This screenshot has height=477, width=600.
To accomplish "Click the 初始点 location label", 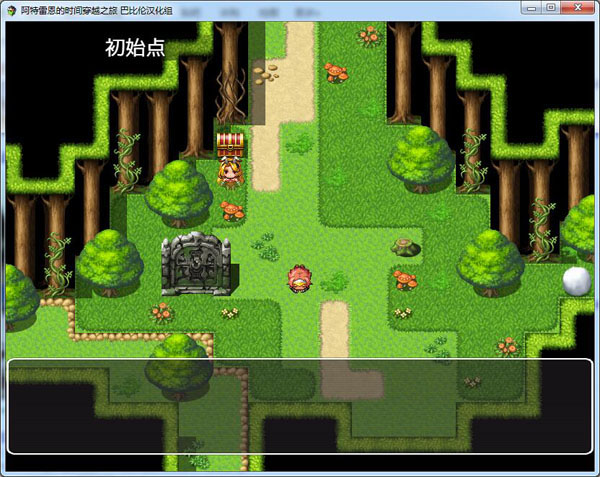I will point(135,48).
